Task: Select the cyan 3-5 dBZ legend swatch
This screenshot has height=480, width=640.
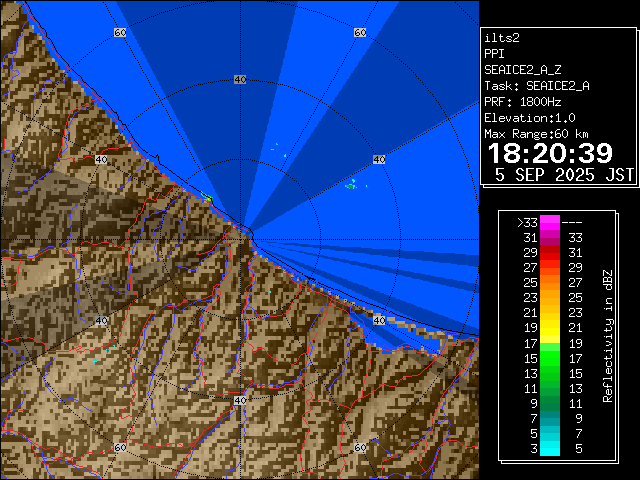Action: coord(550,448)
